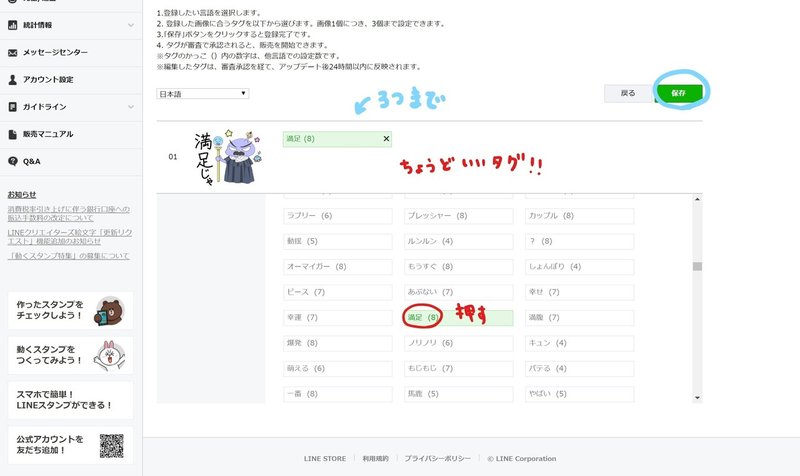
Task: Remove the selected 満足 (8) tag with X
Action: (x=386, y=139)
